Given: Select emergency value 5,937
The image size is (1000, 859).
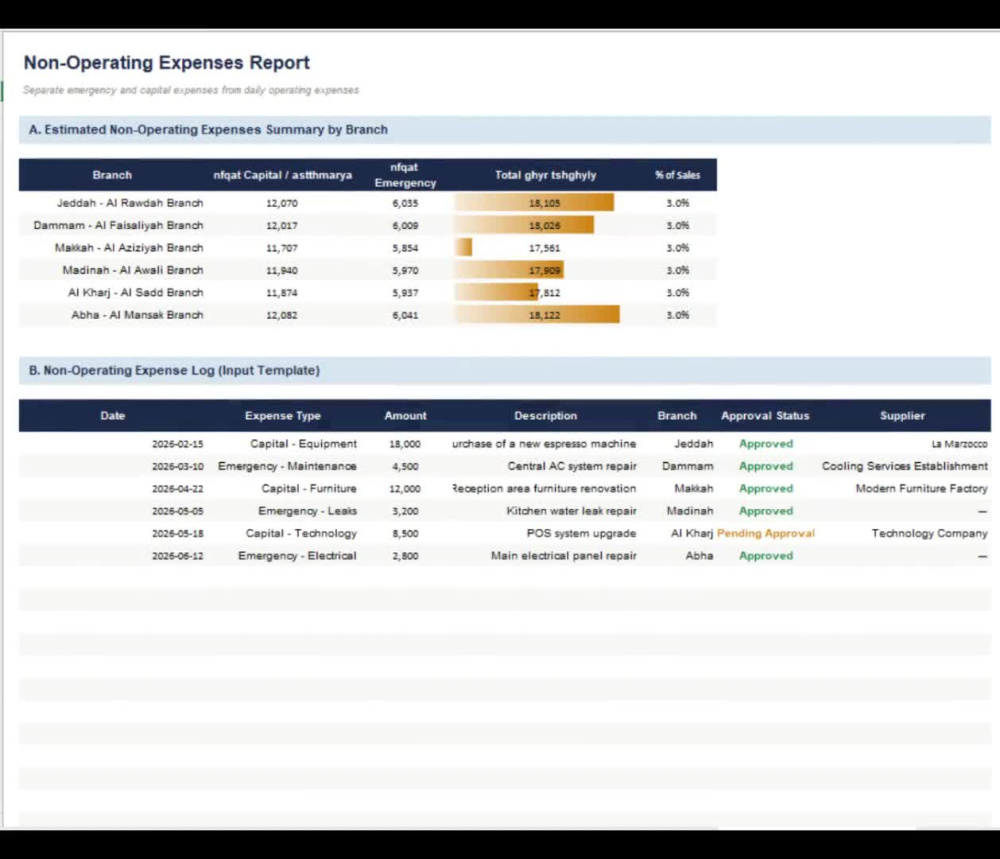Looking at the screenshot, I should 405,293.
